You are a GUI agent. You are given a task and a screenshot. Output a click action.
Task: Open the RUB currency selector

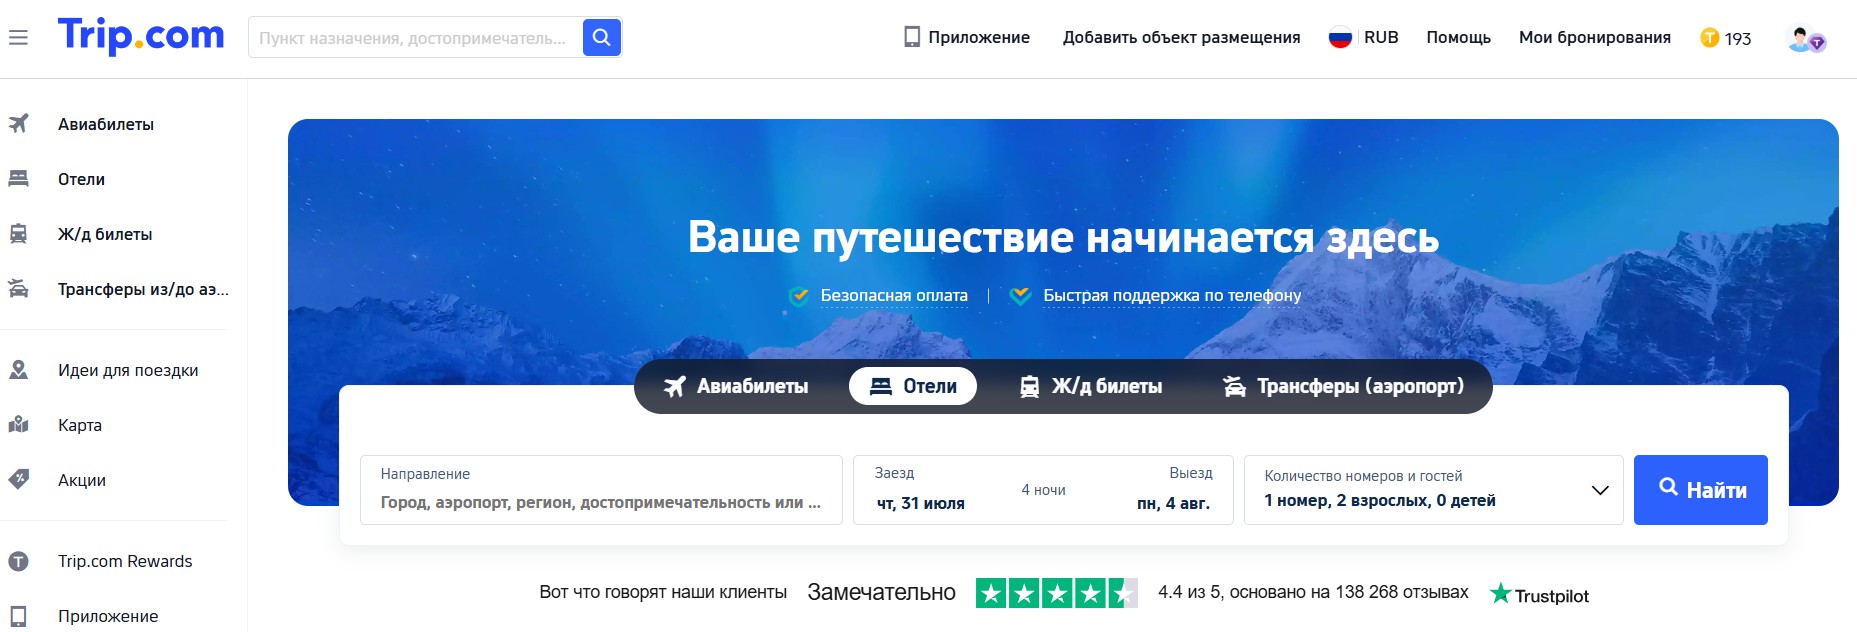pyautogui.click(x=1381, y=37)
